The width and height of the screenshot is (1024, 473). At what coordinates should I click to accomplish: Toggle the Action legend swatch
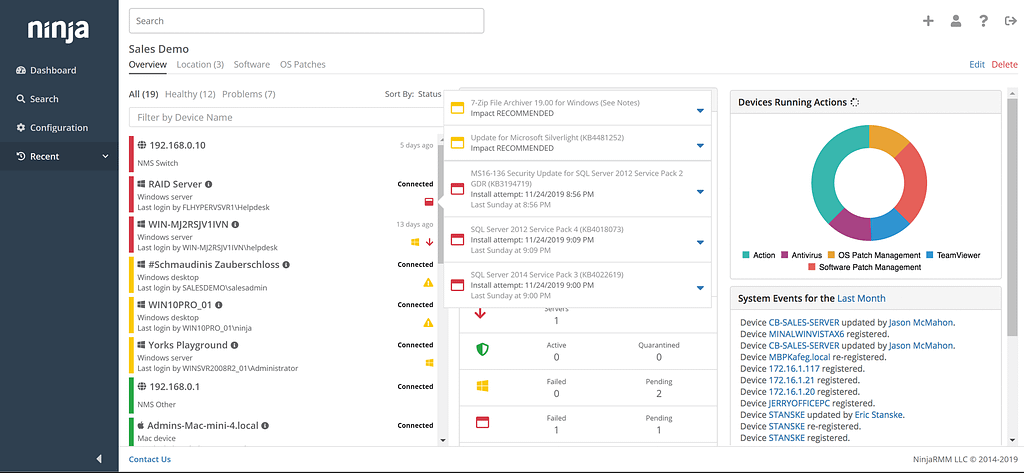(x=746, y=255)
